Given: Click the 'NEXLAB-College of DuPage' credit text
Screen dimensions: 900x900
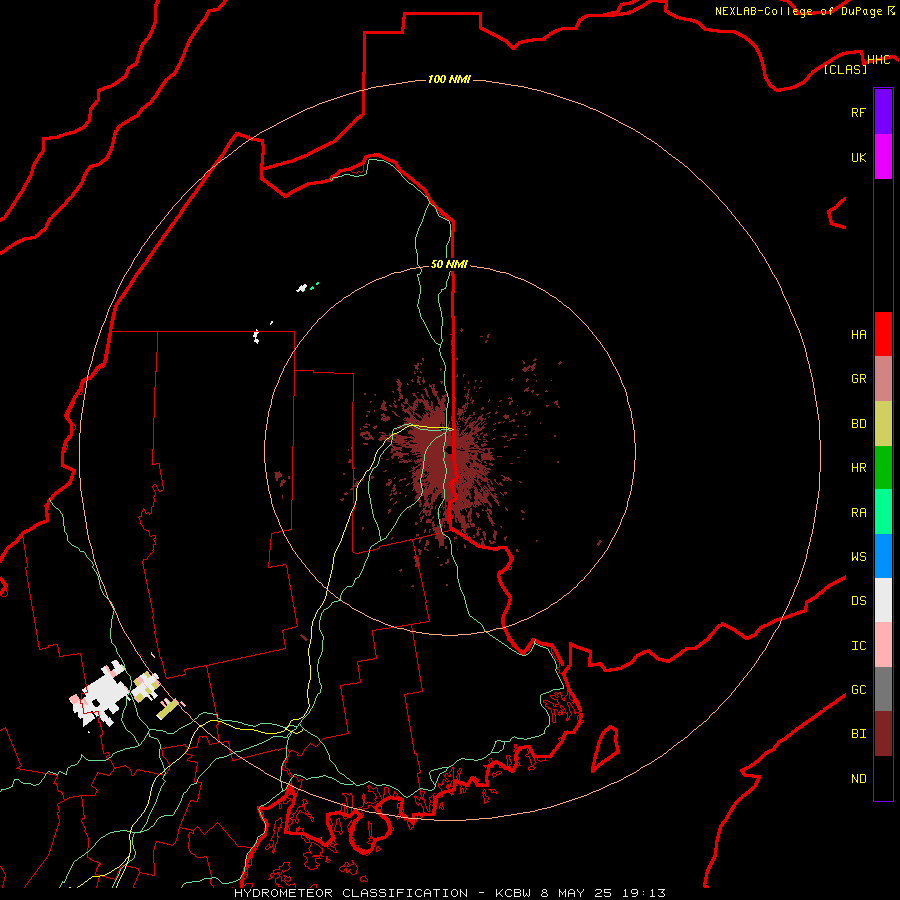Looking at the screenshot, I should (x=800, y=11).
